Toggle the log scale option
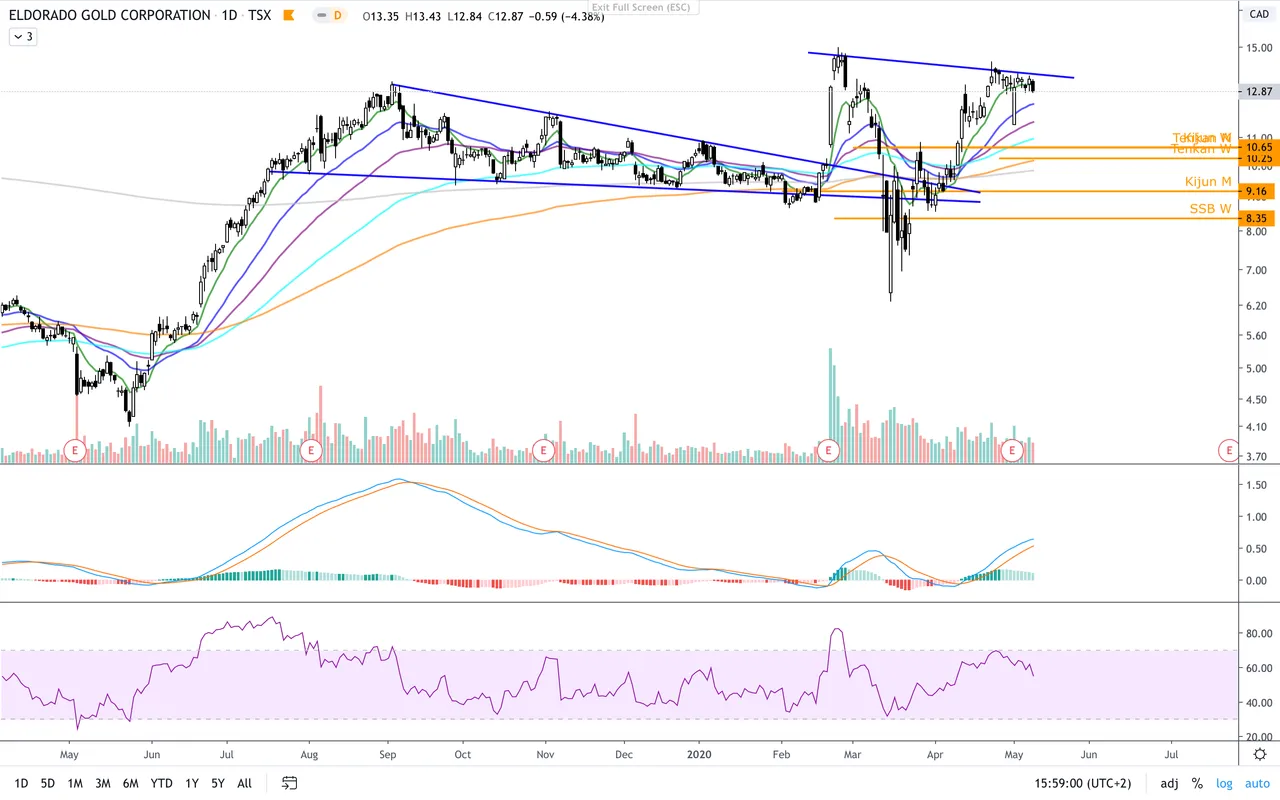This screenshot has height=800, width=1280. point(1224,783)
